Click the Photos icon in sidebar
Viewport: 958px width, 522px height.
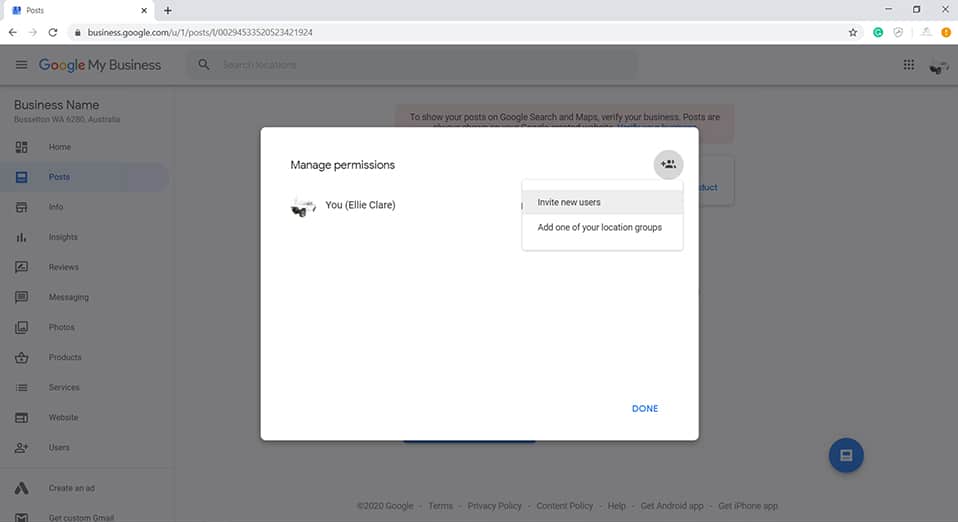(21, 328)
